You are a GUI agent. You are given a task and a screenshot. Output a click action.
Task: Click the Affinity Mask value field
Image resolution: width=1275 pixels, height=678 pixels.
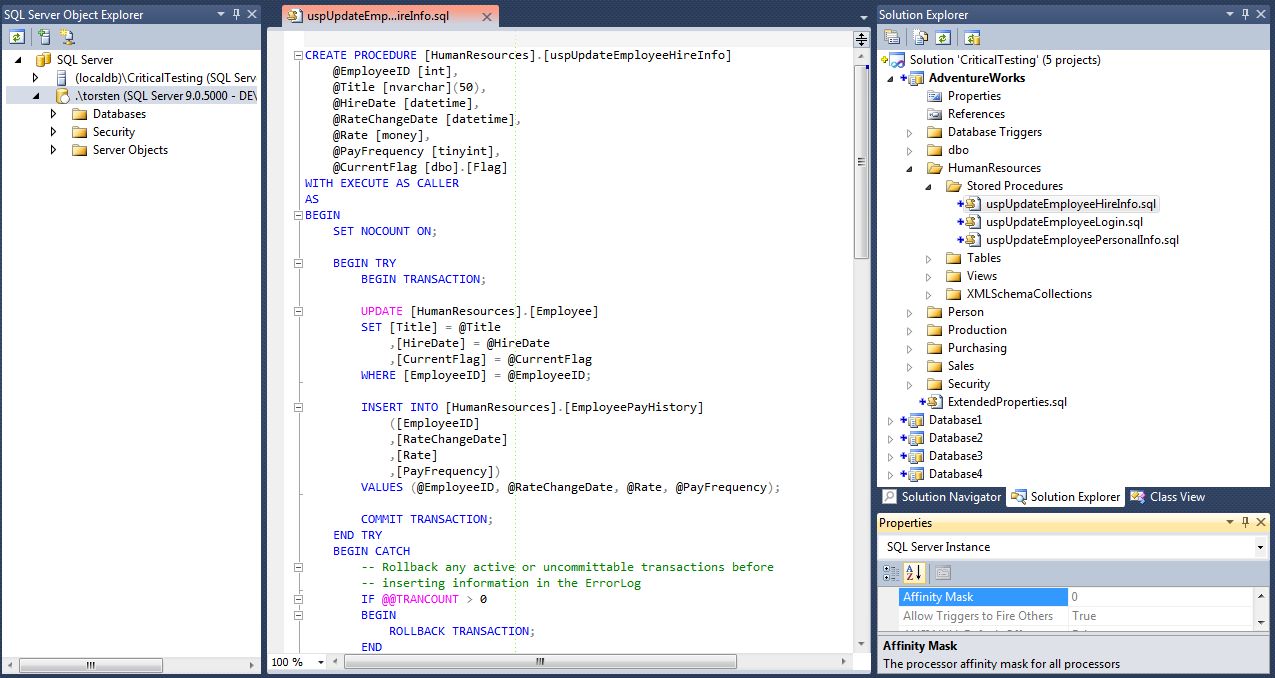pos(1160,597)
